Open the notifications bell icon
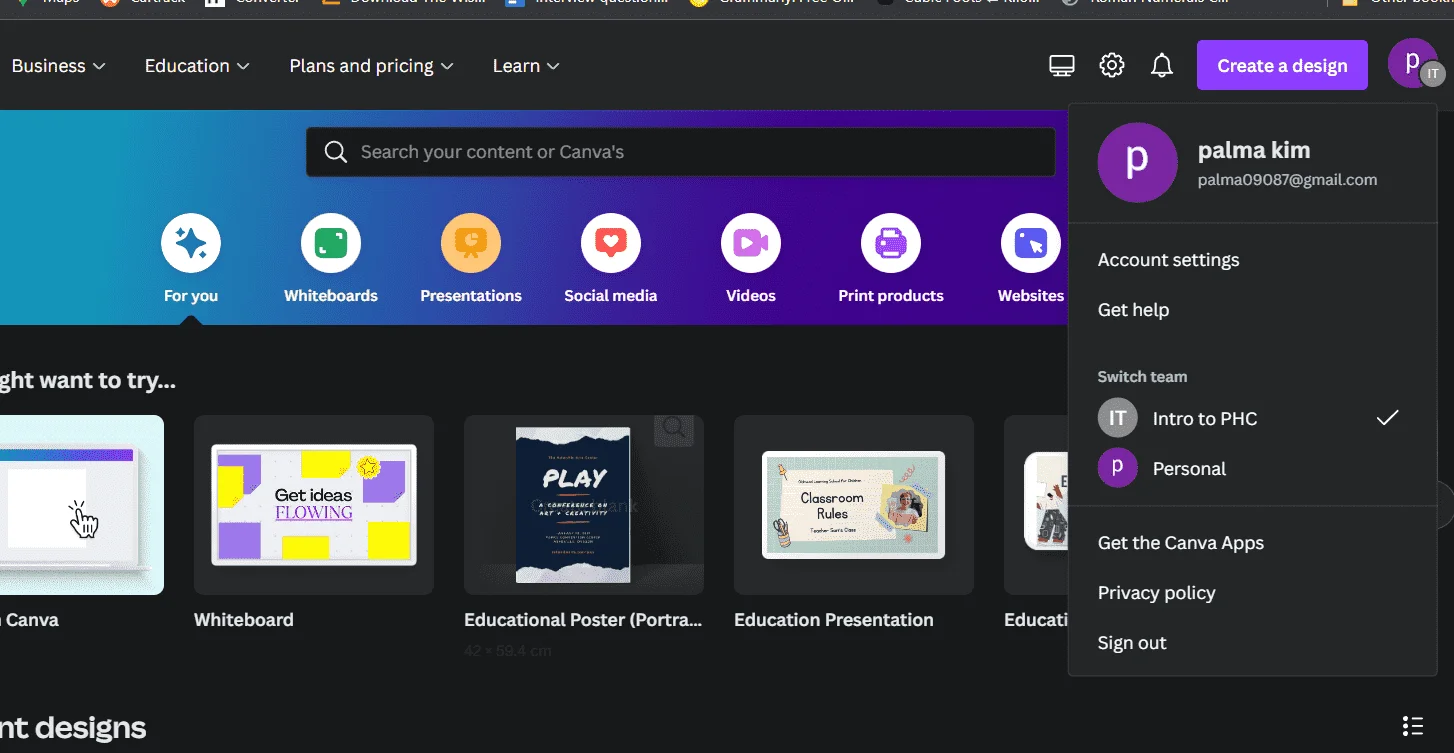Image resolution: width=1454 pixels, height=753 pixels. [x=1161, y=66]
